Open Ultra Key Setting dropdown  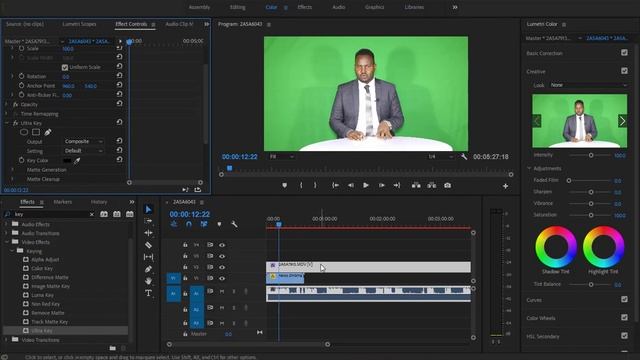point(83,151)
